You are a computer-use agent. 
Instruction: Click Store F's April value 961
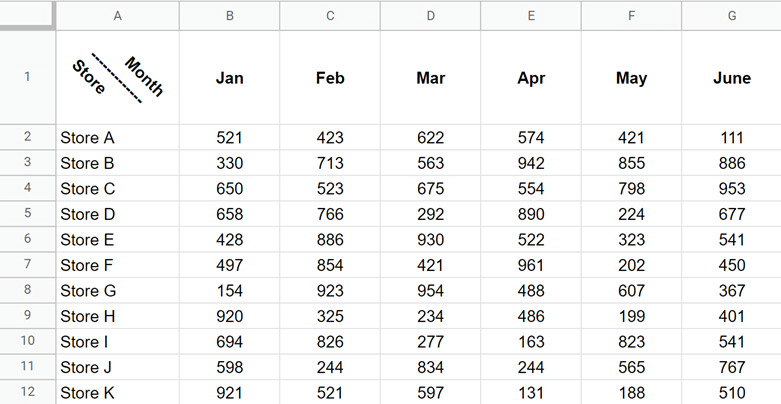[x=530, y=264]
